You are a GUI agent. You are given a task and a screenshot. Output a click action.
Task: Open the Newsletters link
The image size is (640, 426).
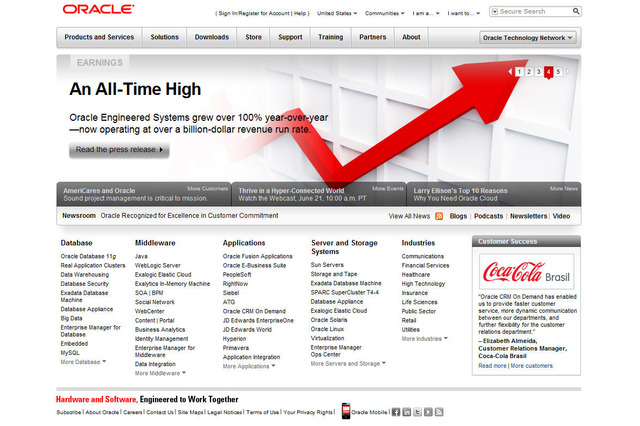point(528,216)
